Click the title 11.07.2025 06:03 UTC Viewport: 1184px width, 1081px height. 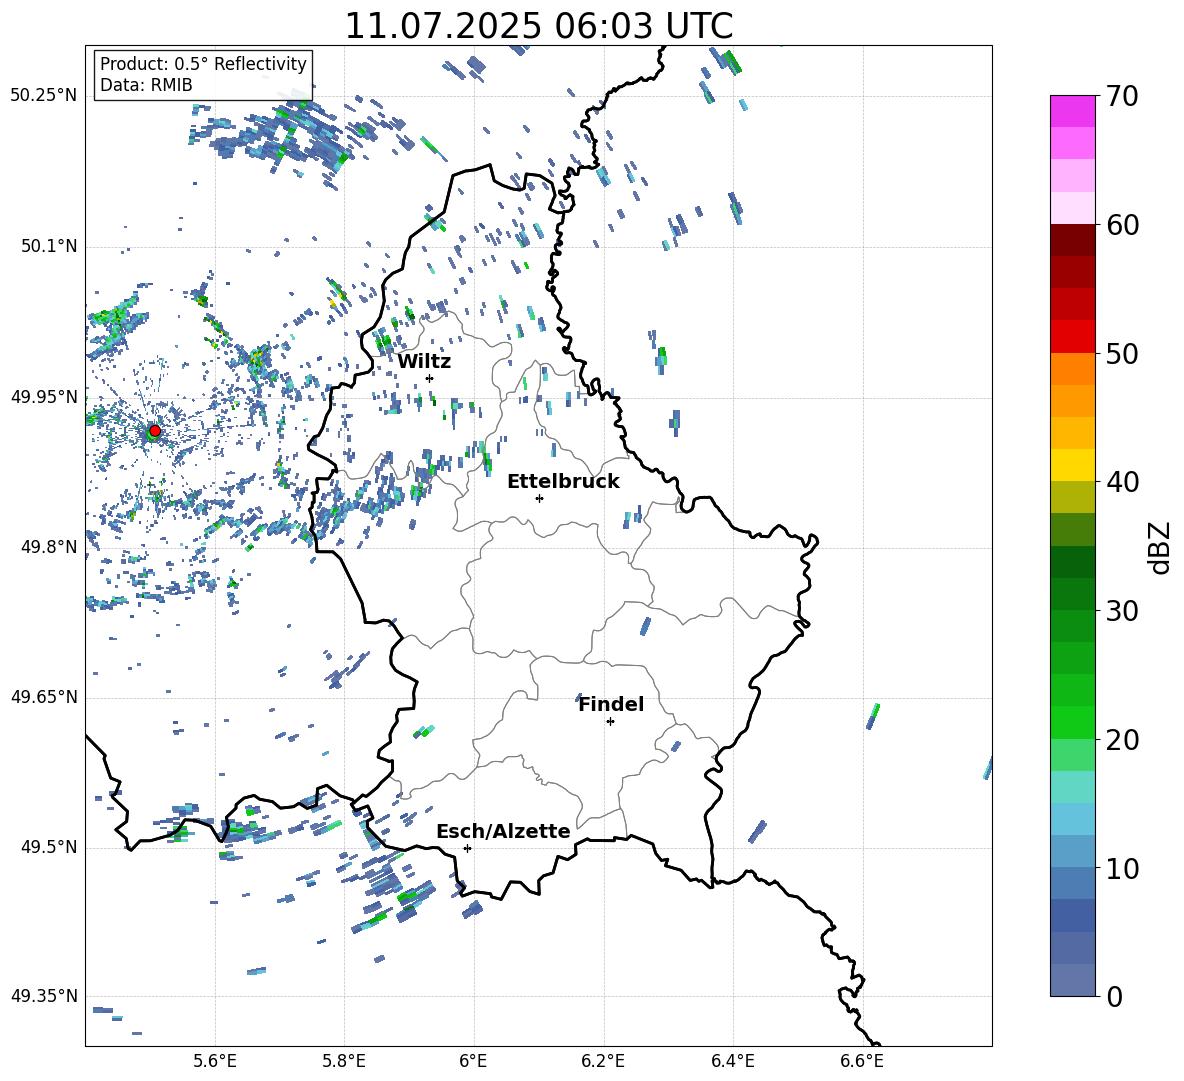pos(539,26)
